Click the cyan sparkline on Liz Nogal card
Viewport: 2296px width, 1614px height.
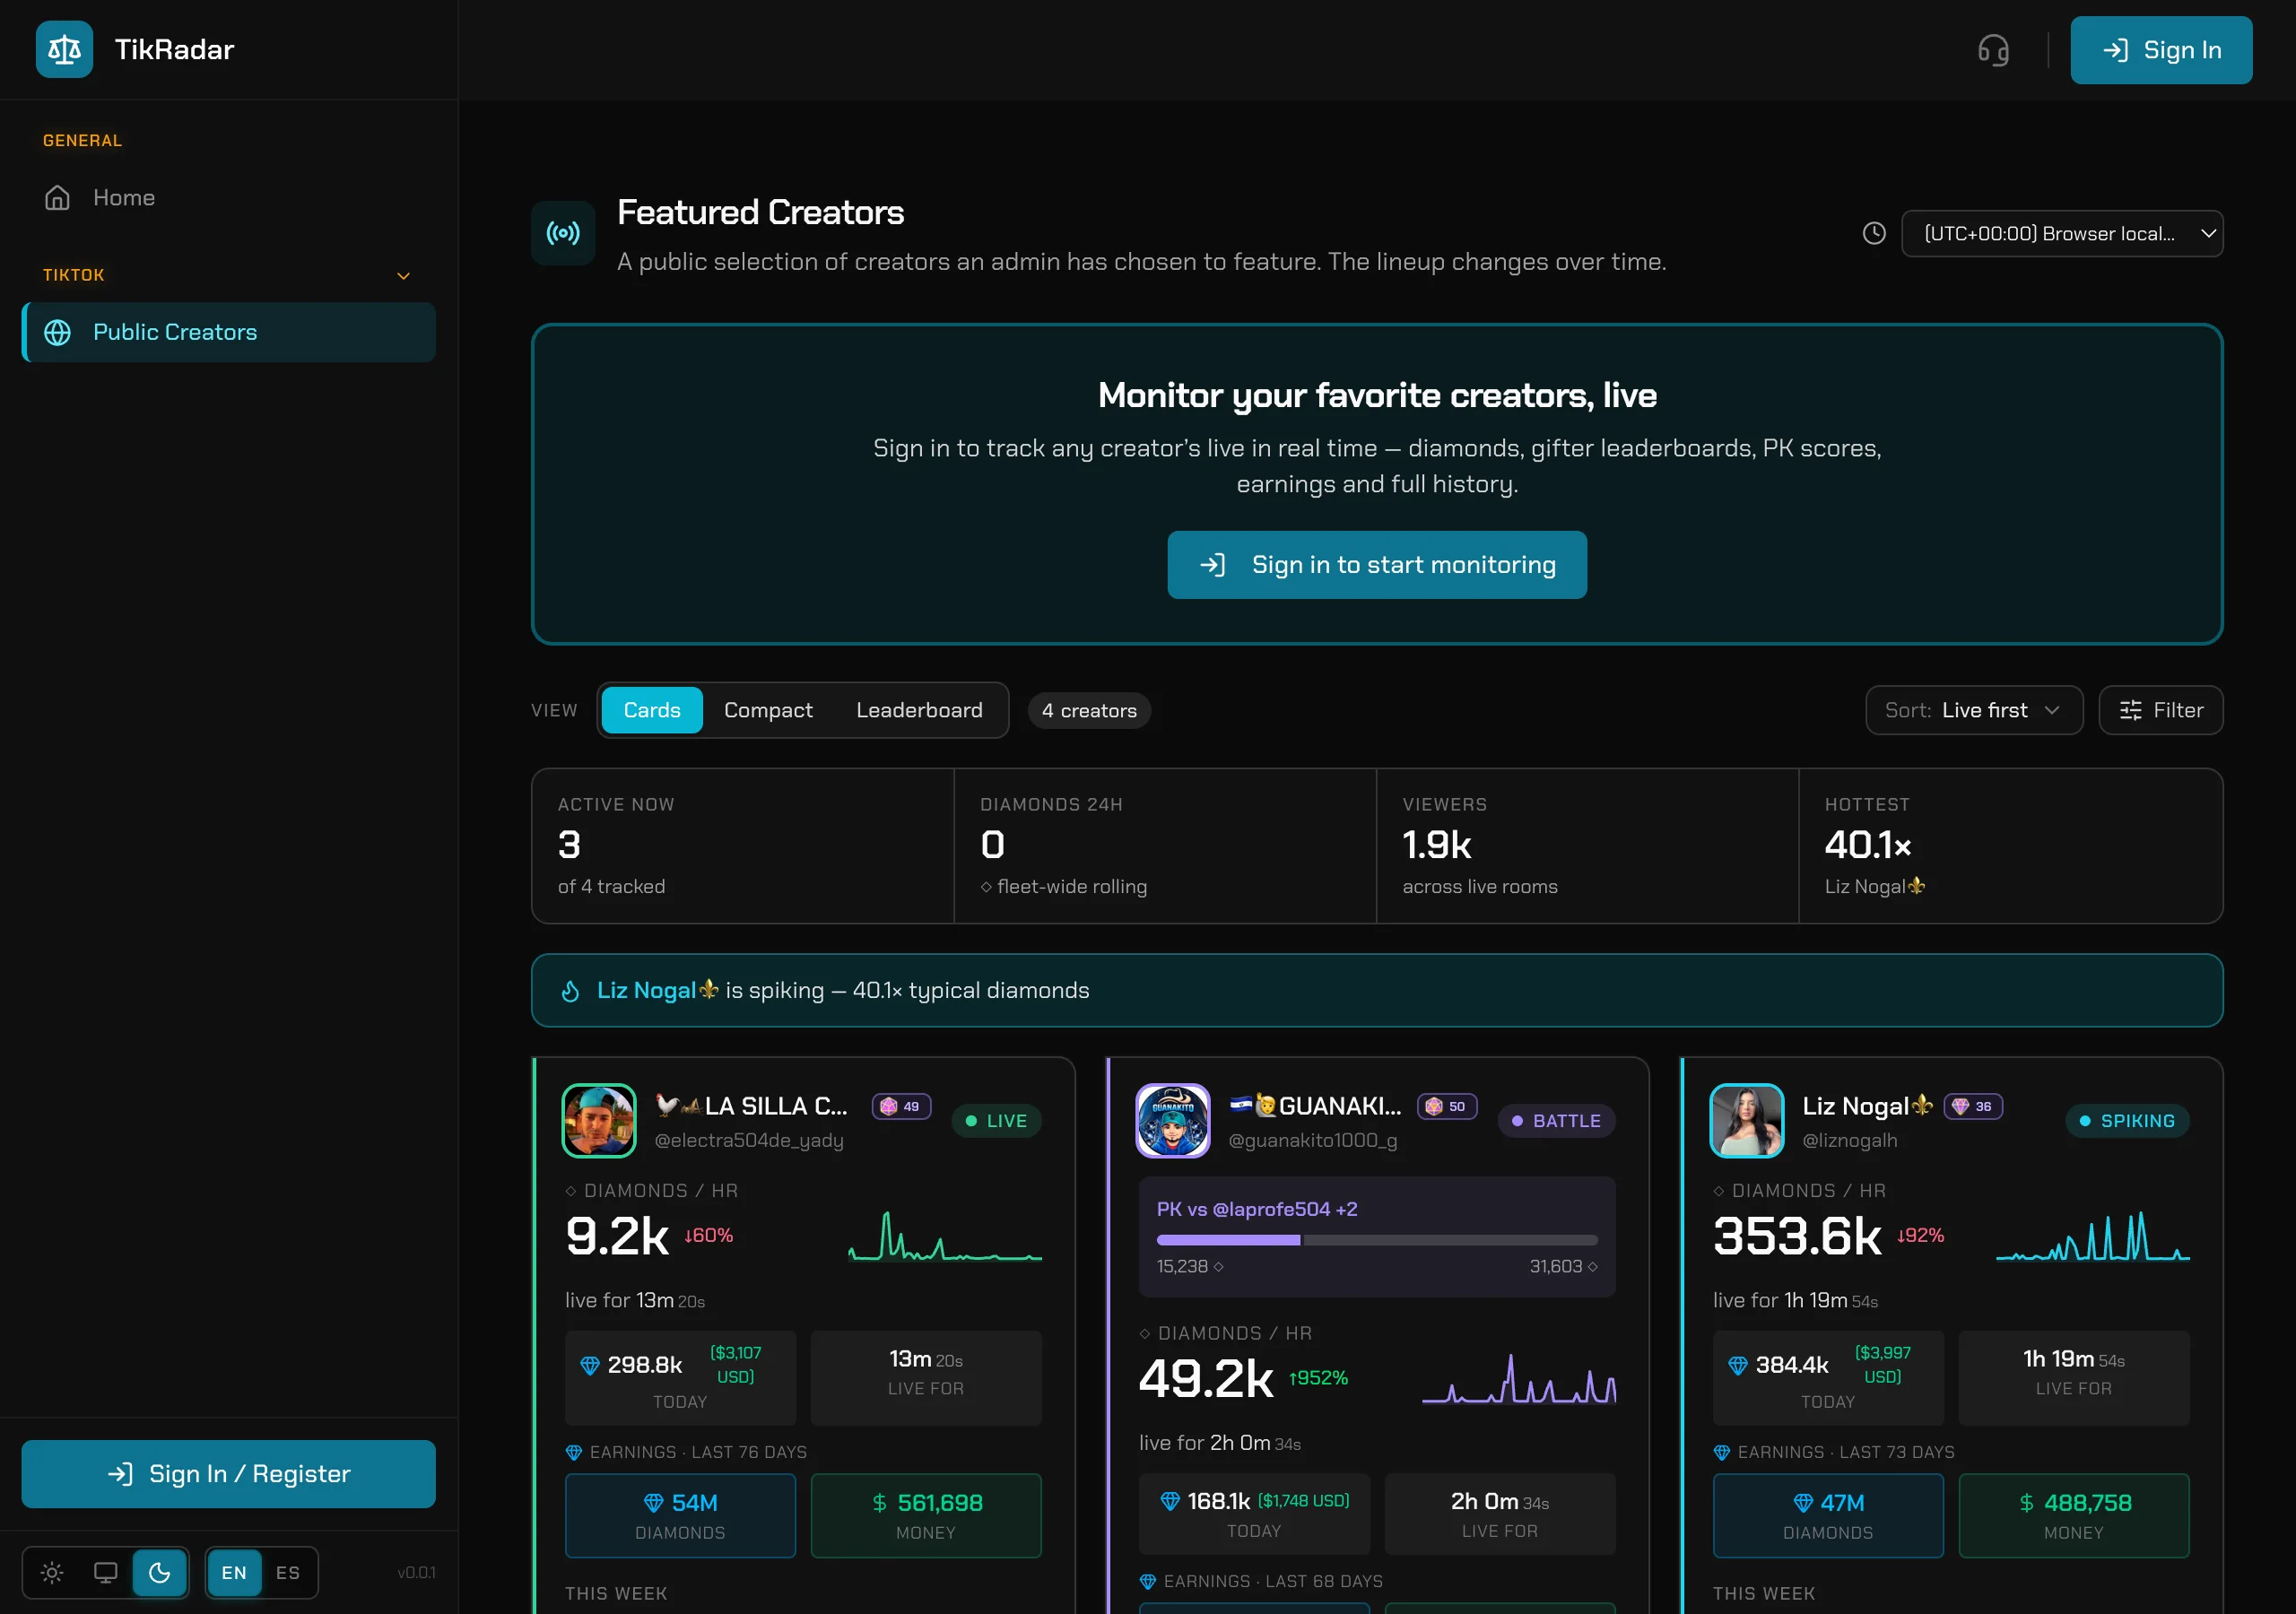click(x=2092, y=1237)
